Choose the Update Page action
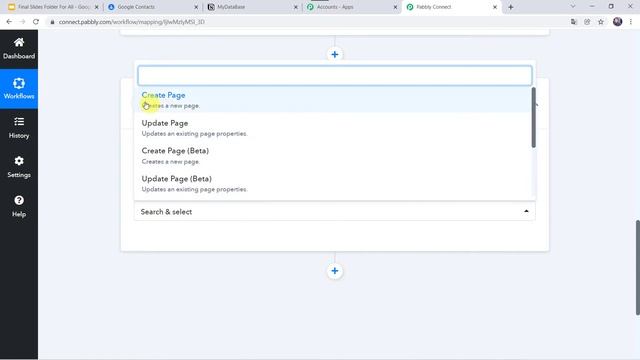 tap(333, 128)
